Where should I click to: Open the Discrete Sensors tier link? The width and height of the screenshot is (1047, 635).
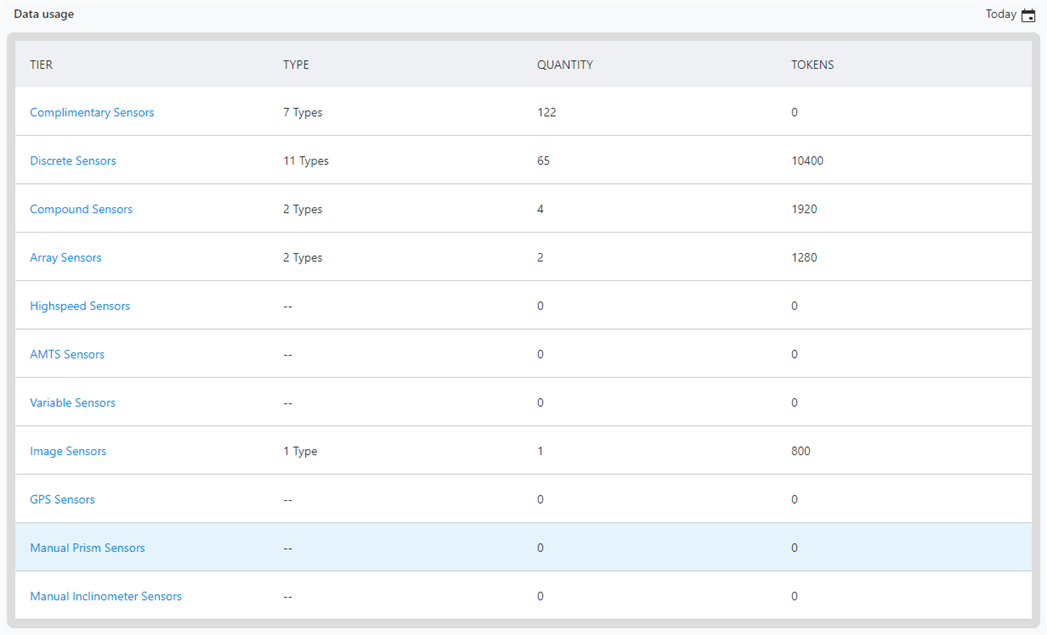pos(73,161)
